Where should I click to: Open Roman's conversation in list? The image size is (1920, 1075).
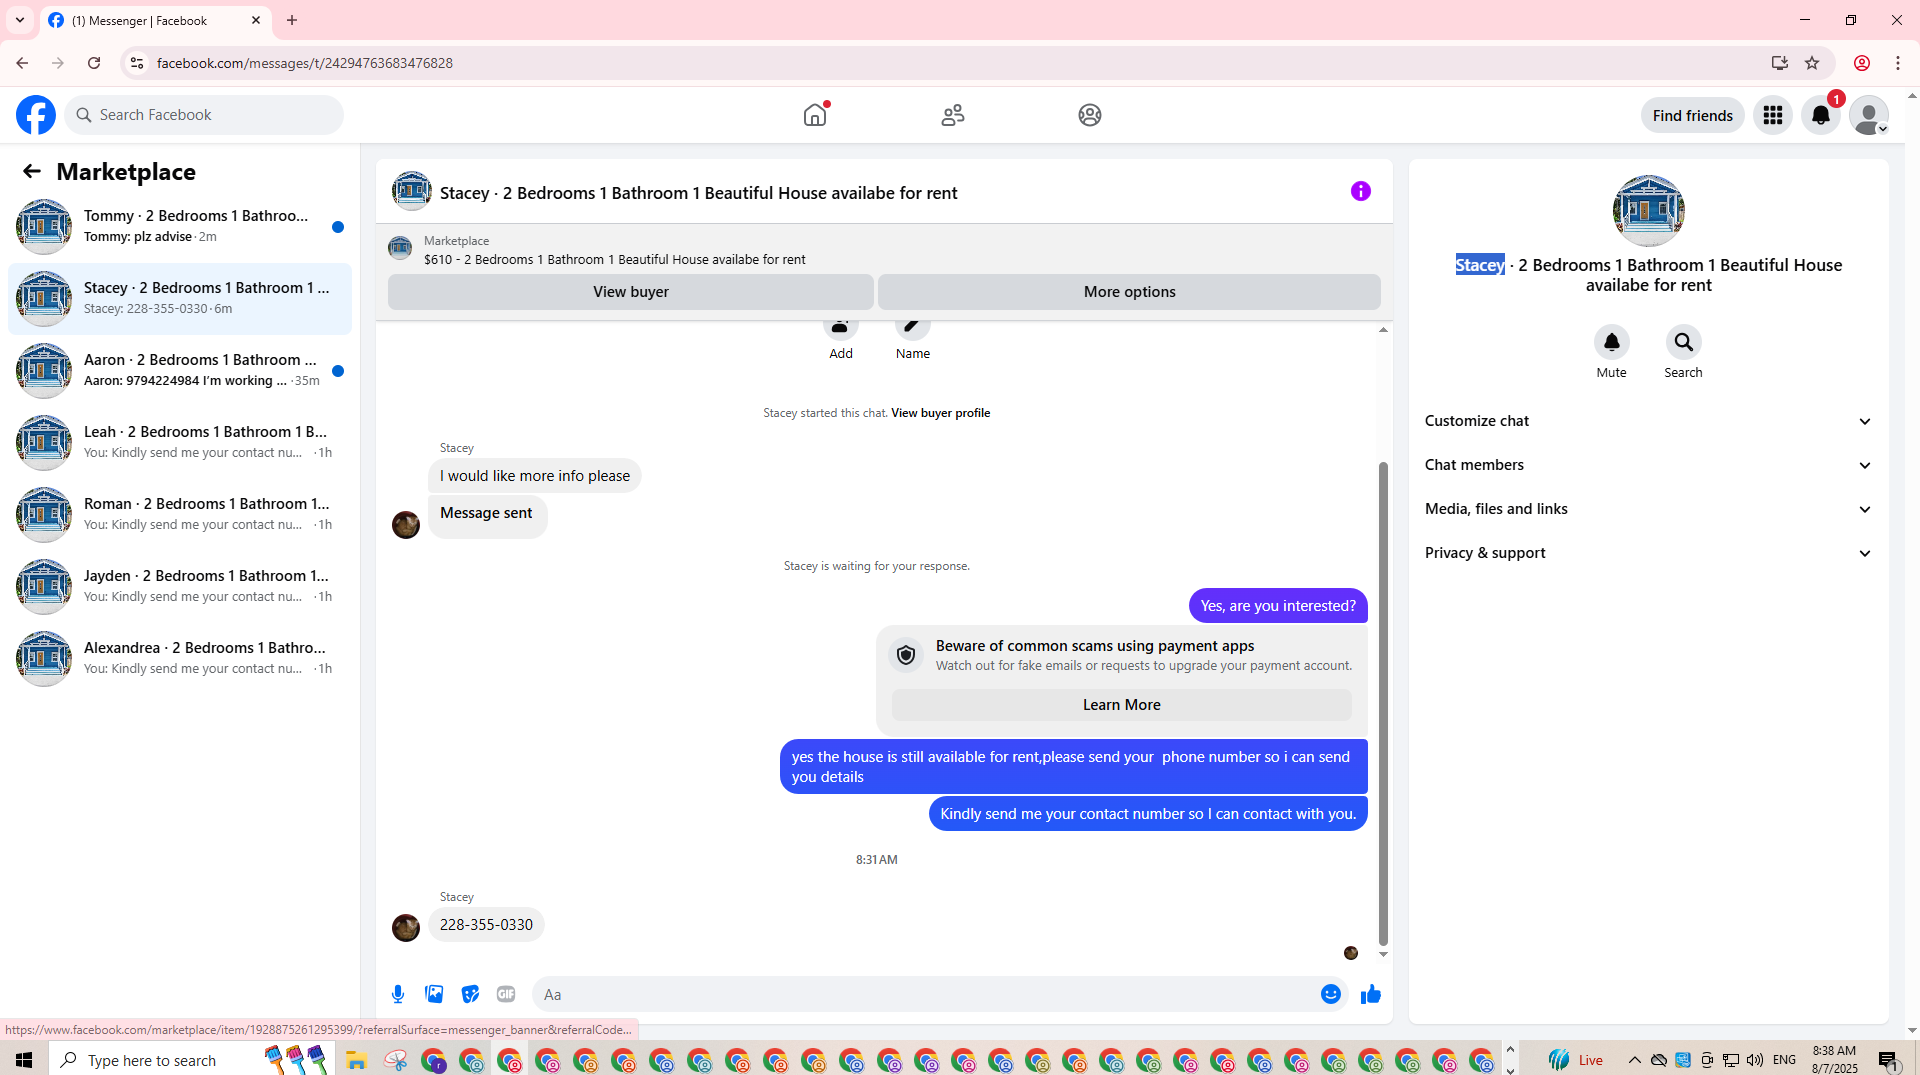click(x=180, y=514)
